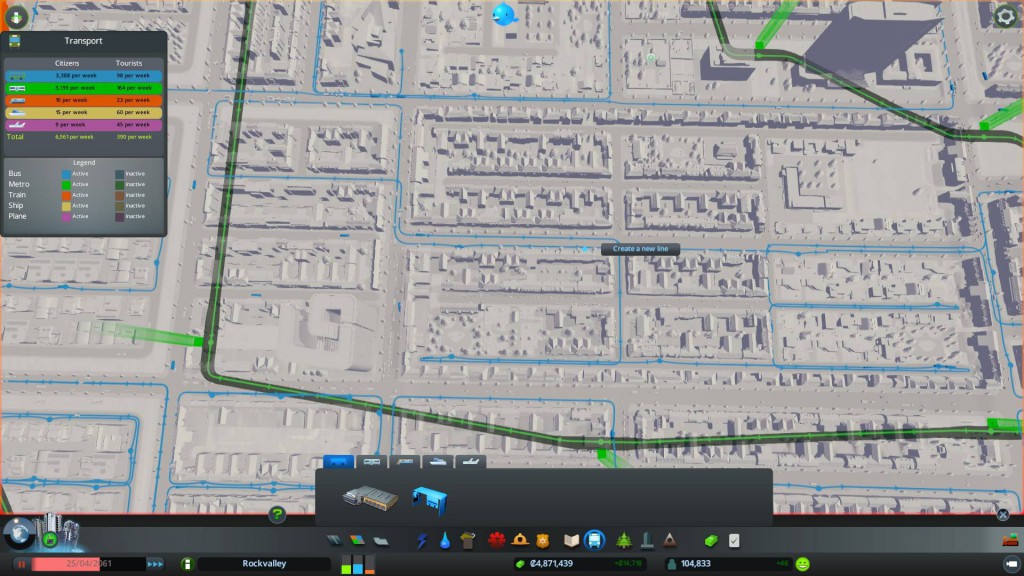Click the Rockvalley city name field

click(264, 564)
